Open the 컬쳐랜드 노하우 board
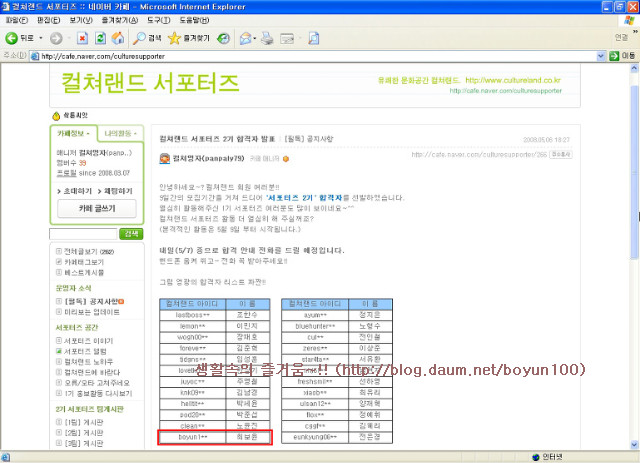The height and width of the screenshot is (463, 640). click(x=89, y=362)
